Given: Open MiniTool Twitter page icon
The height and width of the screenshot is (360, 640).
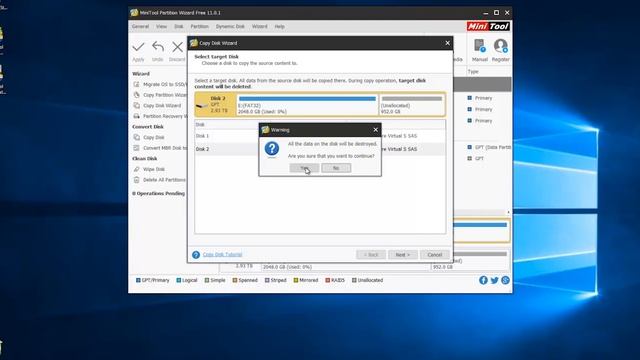Looking at the screenshot, I should click(x=494, y=280).
